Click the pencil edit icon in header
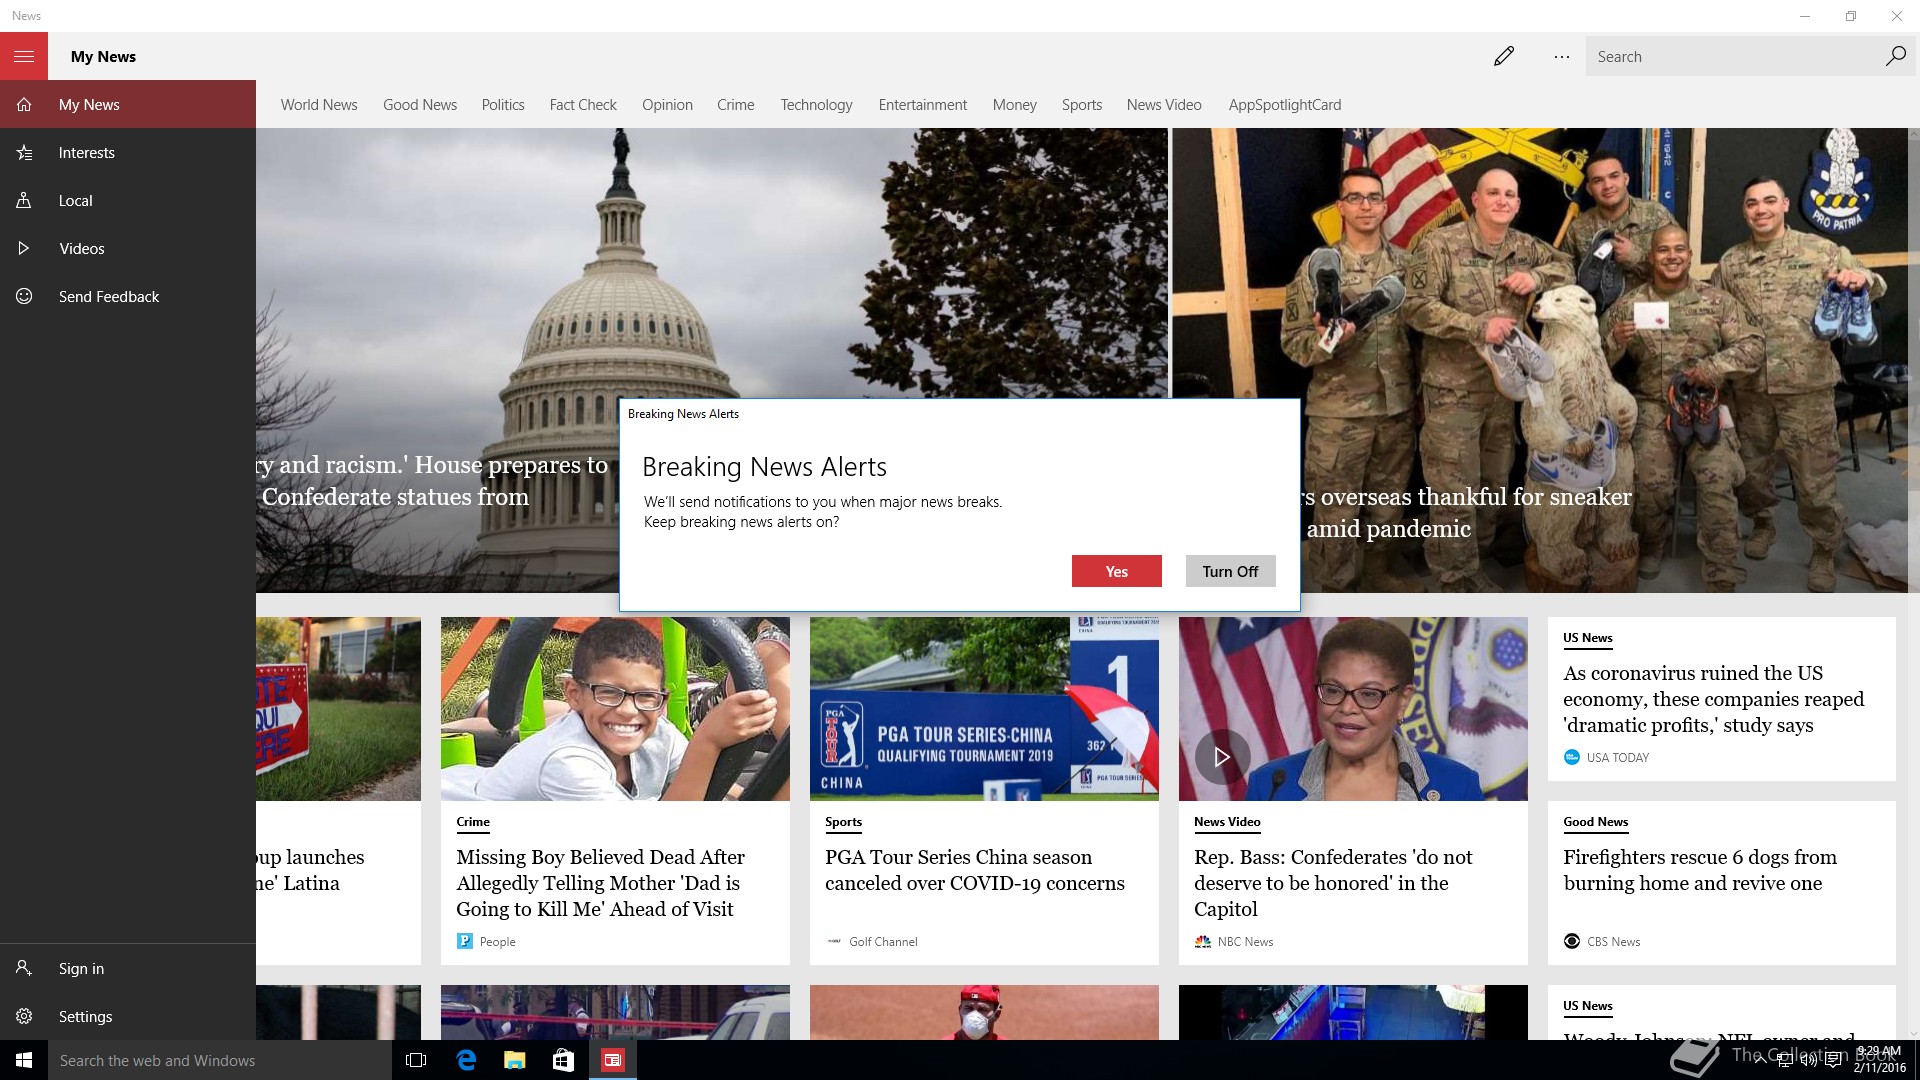Screen dimensions: 1920x1080 click(x=1504, y=56)
